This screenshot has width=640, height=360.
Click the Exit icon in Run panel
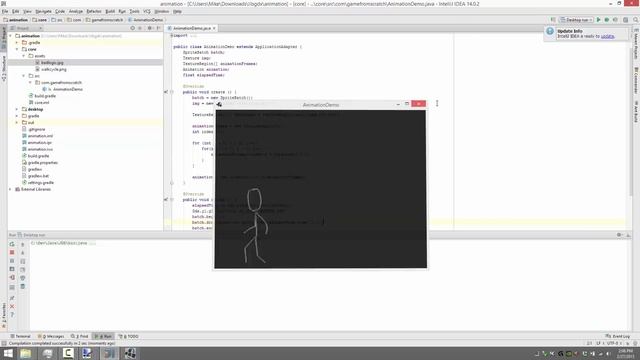pyautogui.click(x=12, y=278)
